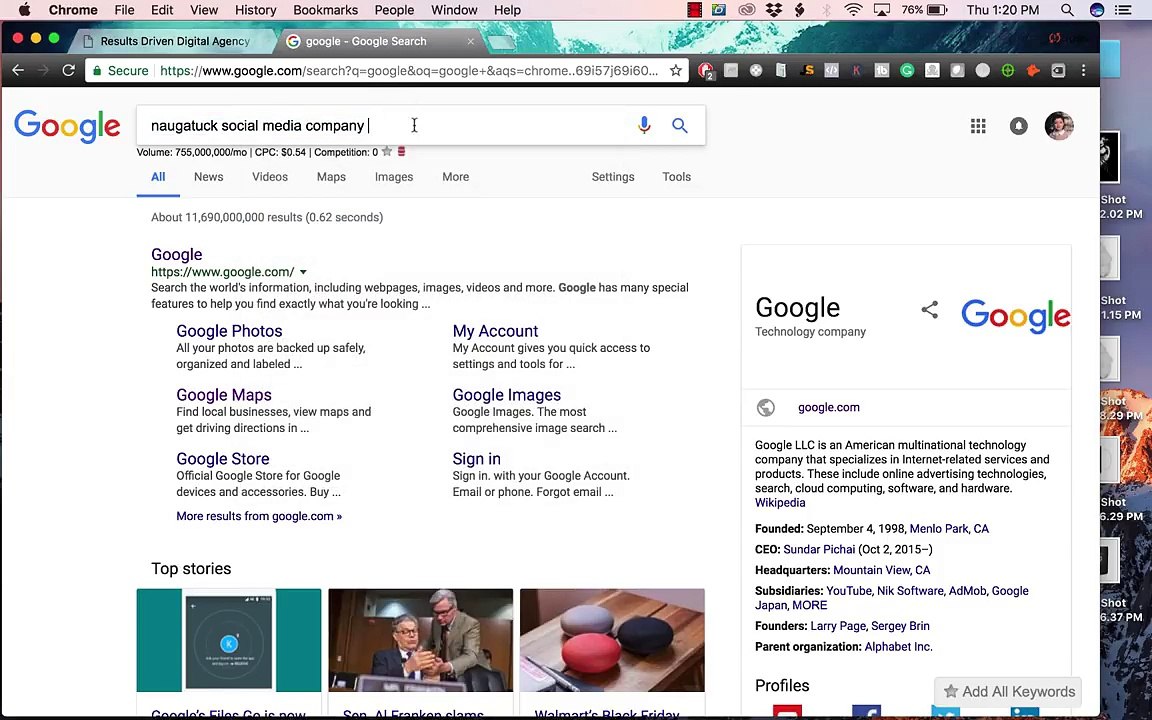This screenshot has height=720, width=1152.
Task: Expand dropdown arrow next to google.com URL
Action: click(x=303, y=272)
